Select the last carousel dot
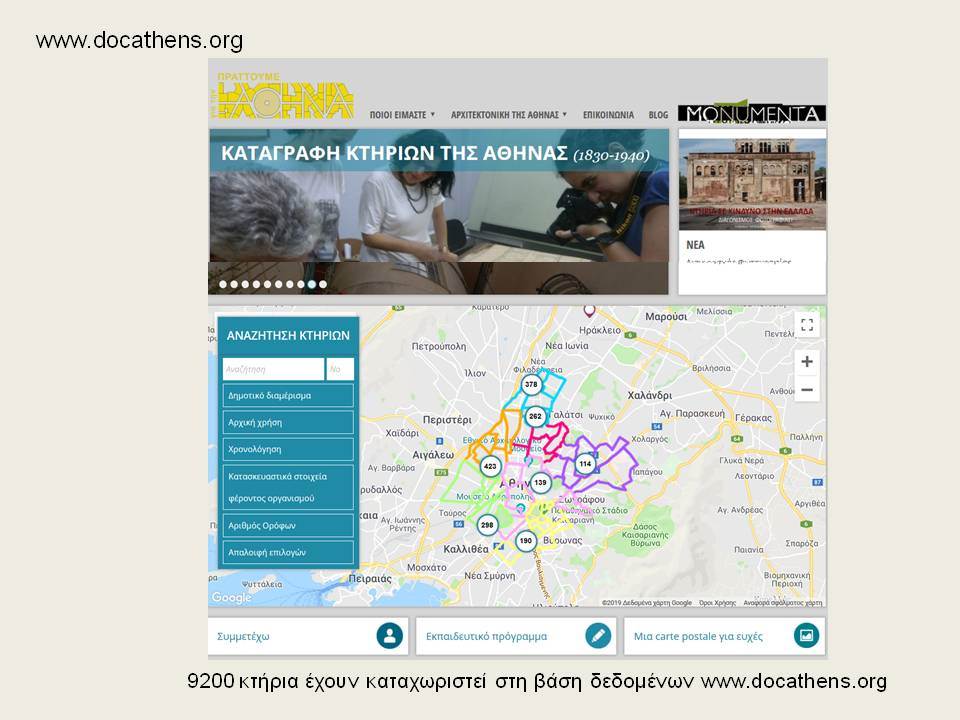The image size is (960, 720). (x=323, y=284)
